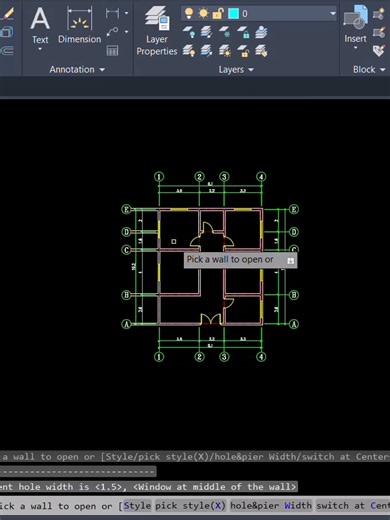
Task: Choose pick style(X) command option
Action: coord(190,506)
